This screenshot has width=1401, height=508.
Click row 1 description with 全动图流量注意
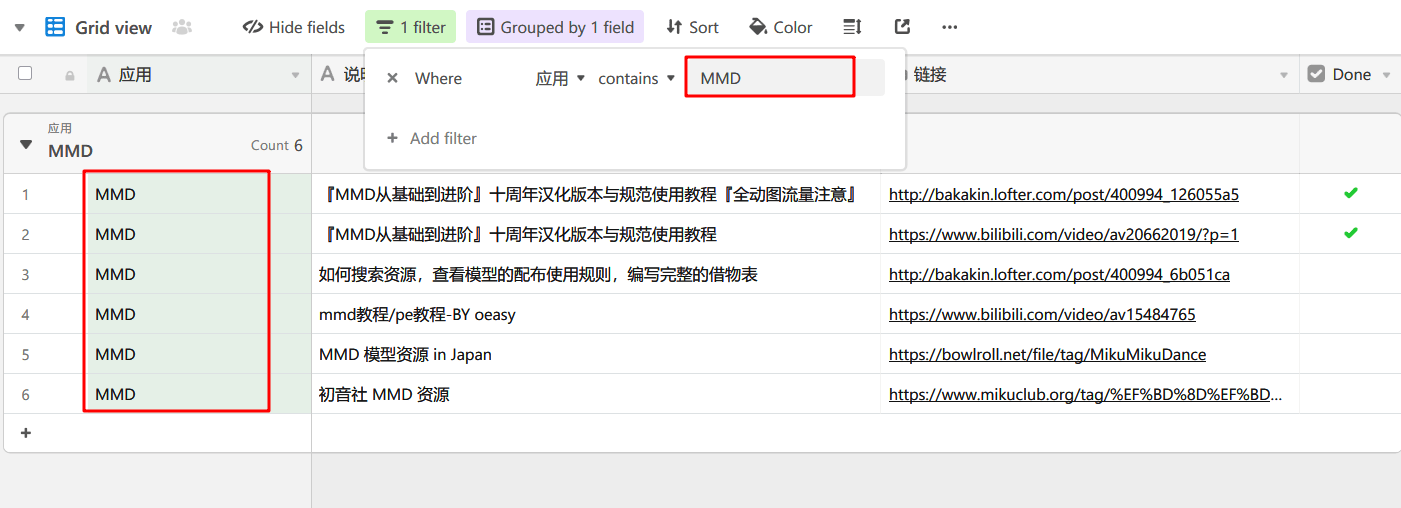pos(596,194)
